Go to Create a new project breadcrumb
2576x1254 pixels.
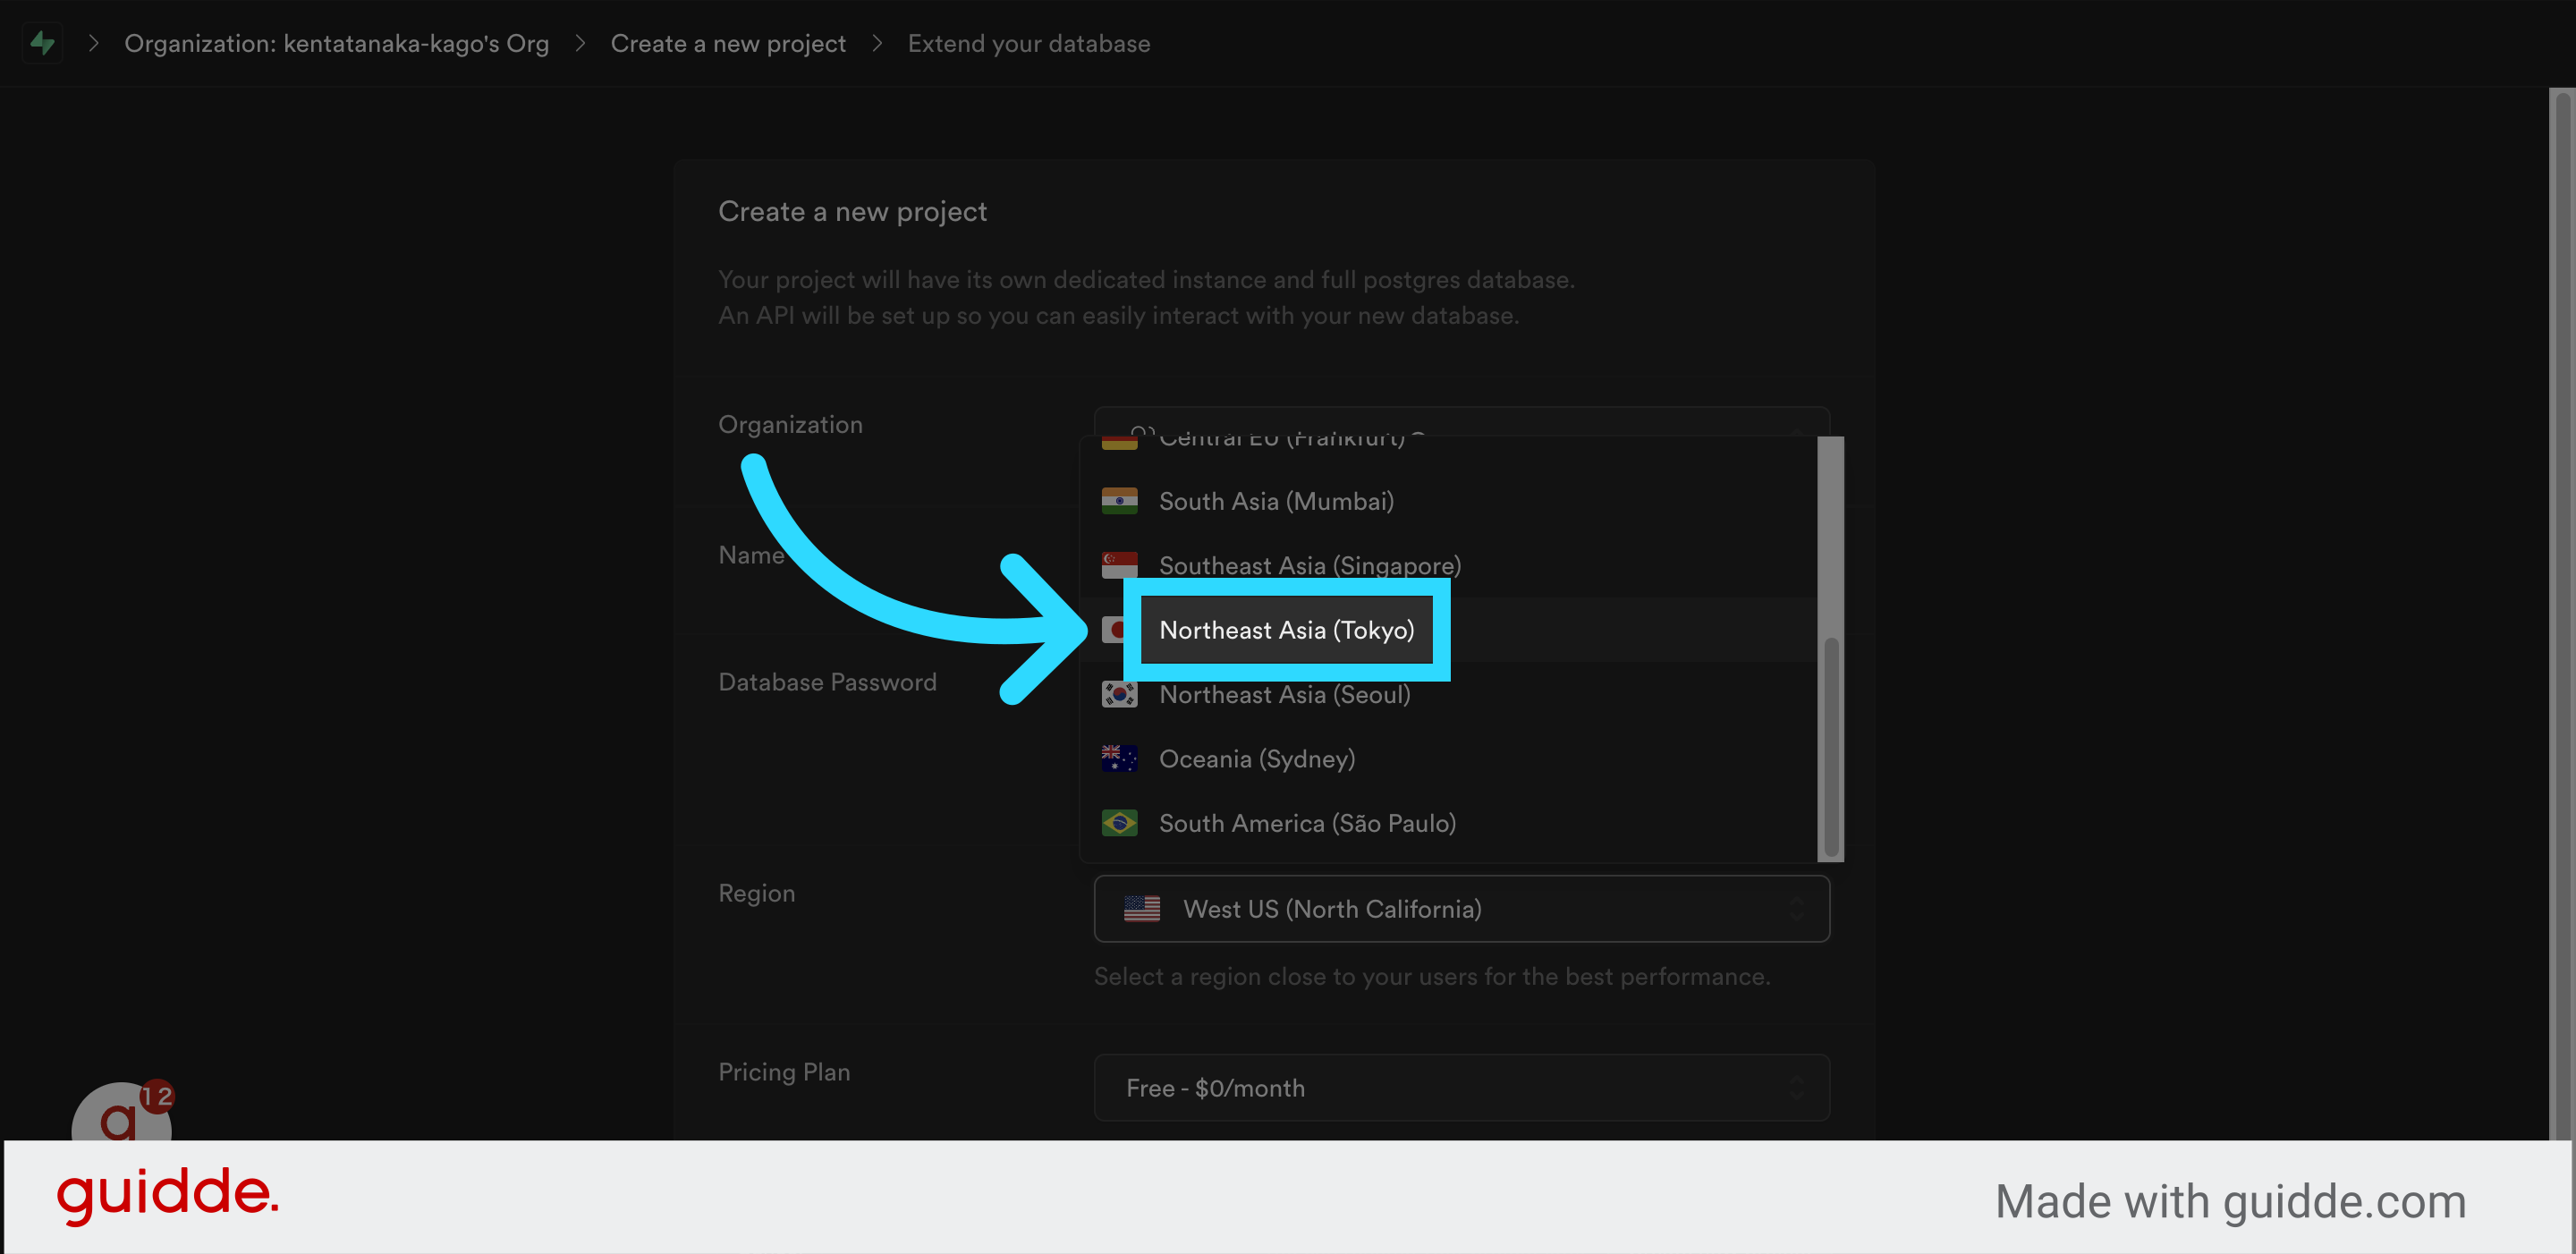pos(728,44)
